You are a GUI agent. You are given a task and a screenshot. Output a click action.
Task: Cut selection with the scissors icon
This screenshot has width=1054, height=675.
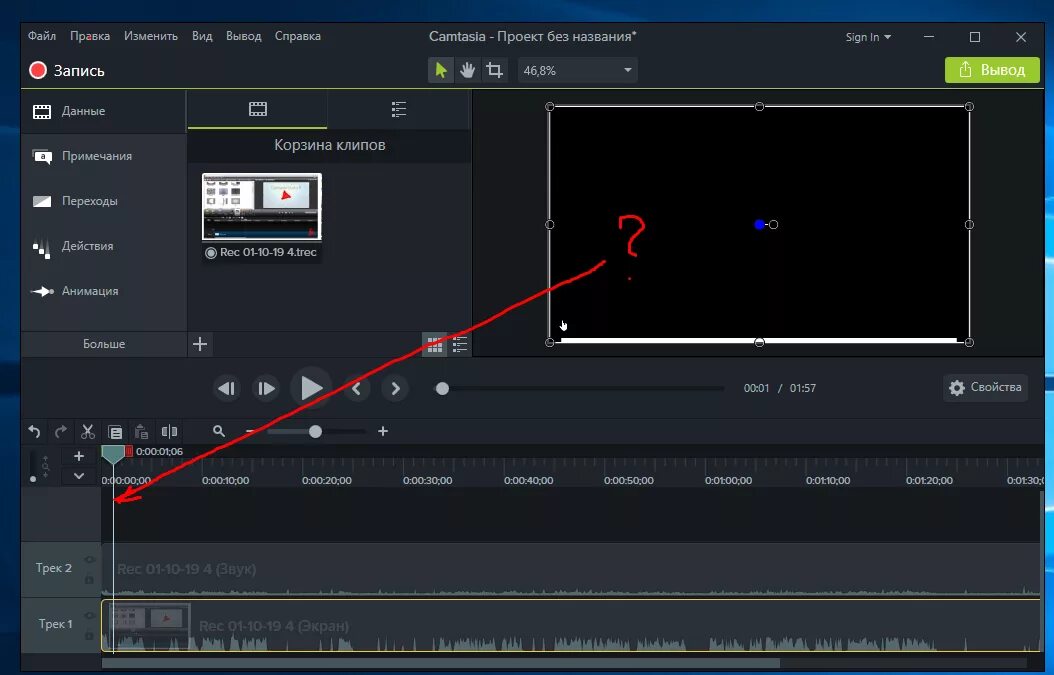click(87, 432)
